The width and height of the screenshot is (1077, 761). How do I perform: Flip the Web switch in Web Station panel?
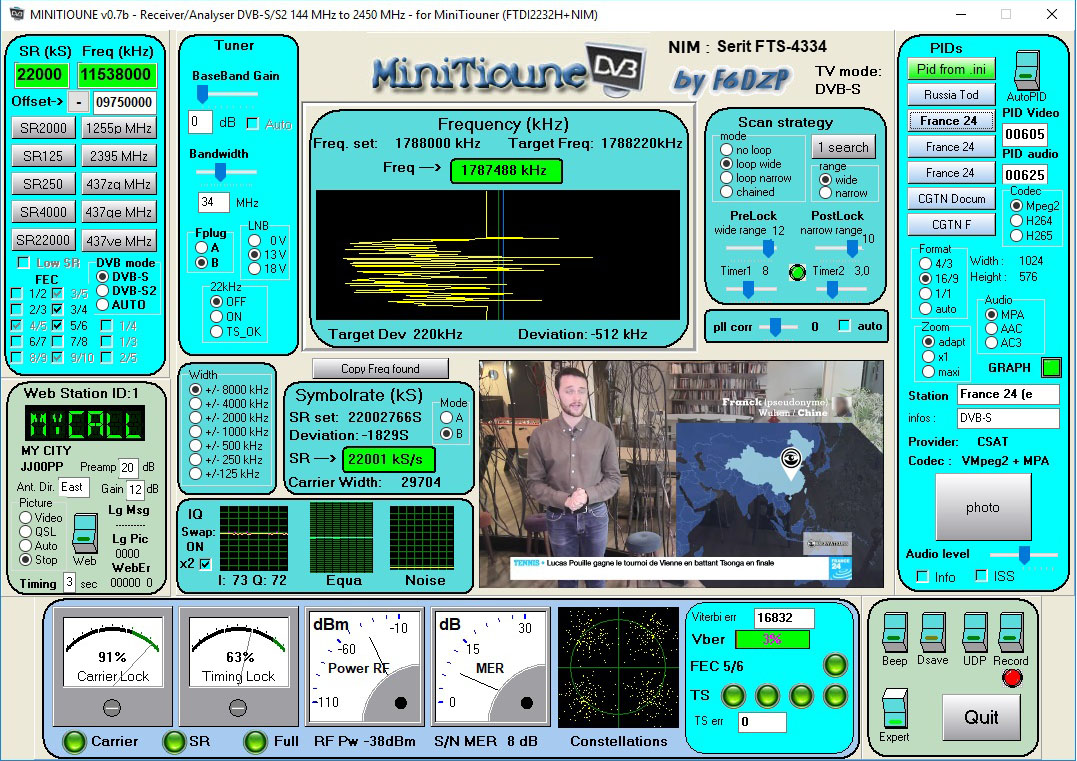tap(84, 534)
